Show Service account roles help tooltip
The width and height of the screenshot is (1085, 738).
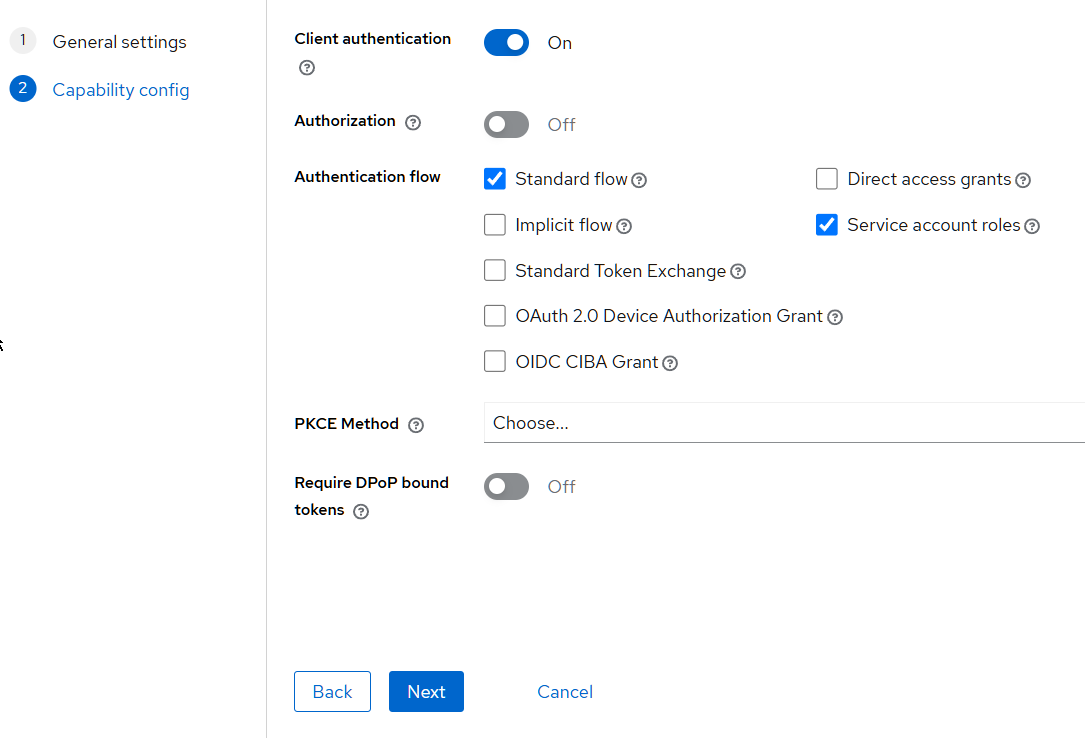pyautogui.click(x=1032, y=226)
